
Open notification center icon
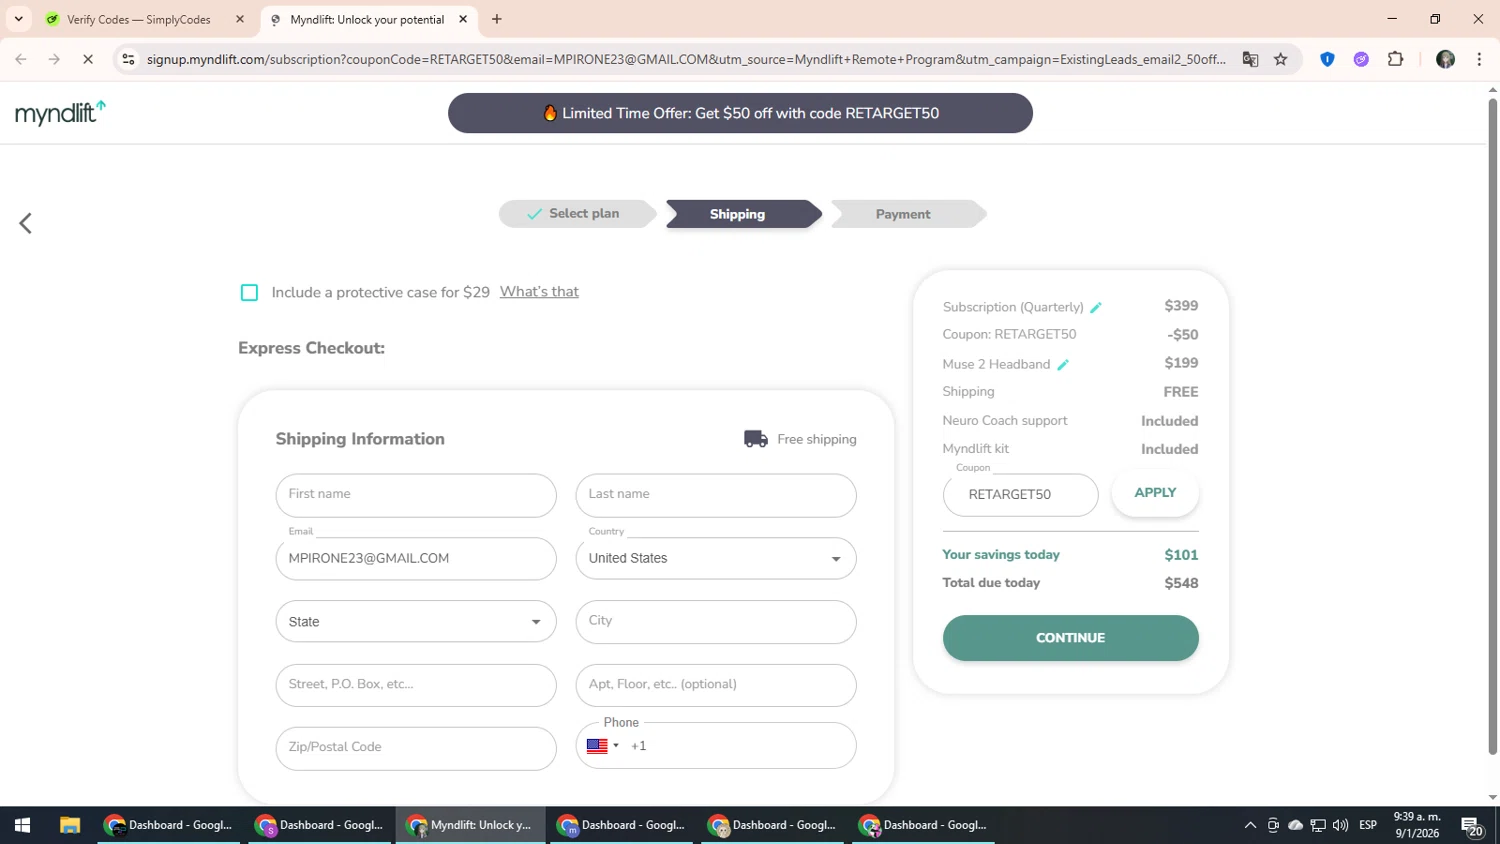(x=1472, y=826)
